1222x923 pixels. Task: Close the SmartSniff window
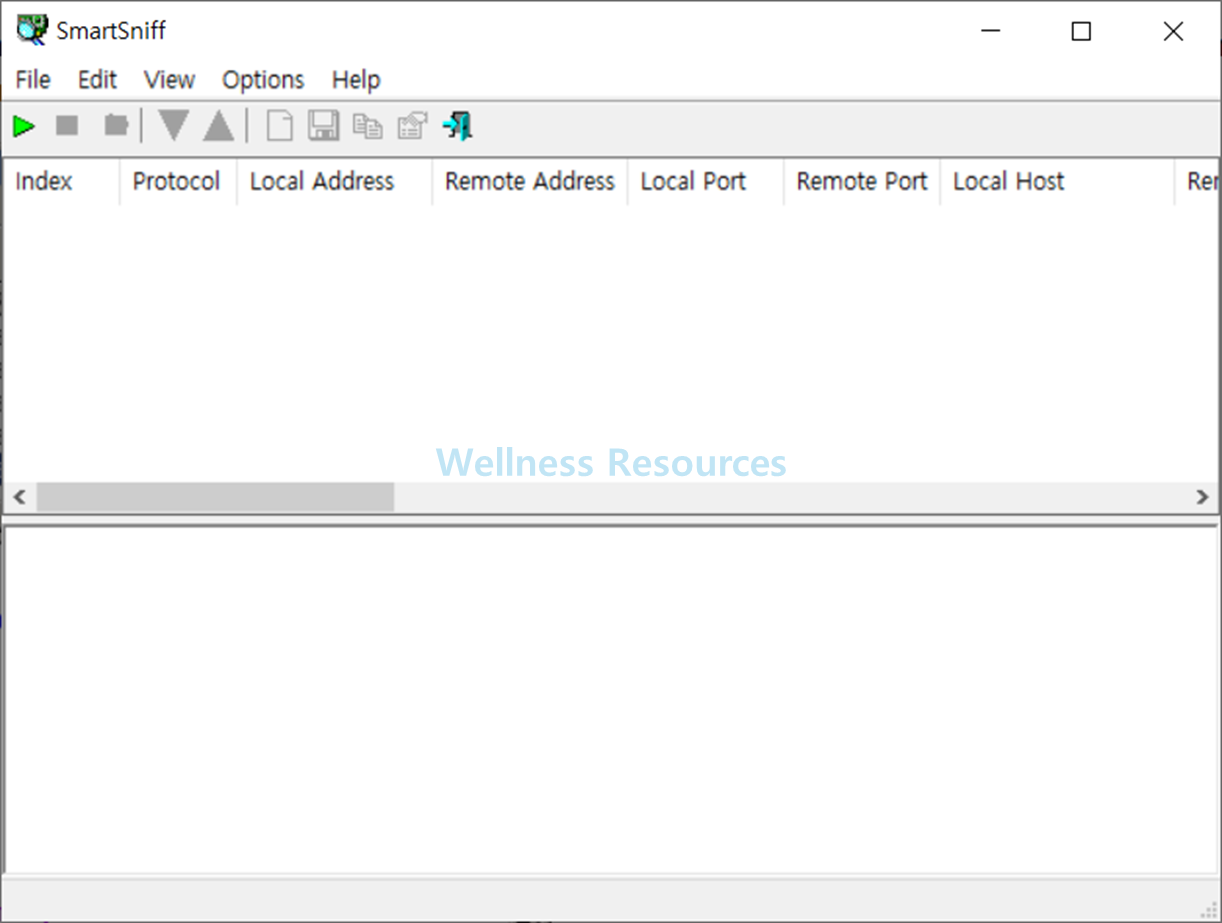(1173, 31)
